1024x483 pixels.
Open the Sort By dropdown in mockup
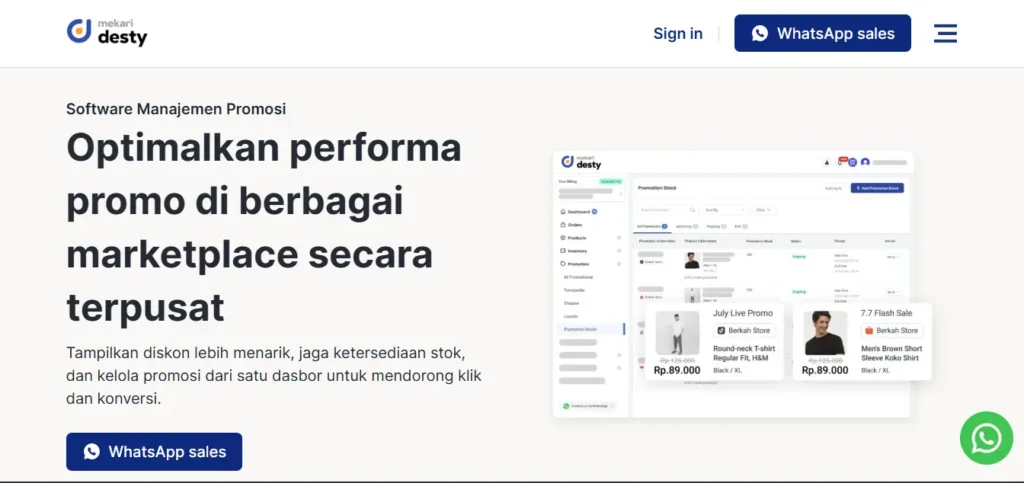724,210
